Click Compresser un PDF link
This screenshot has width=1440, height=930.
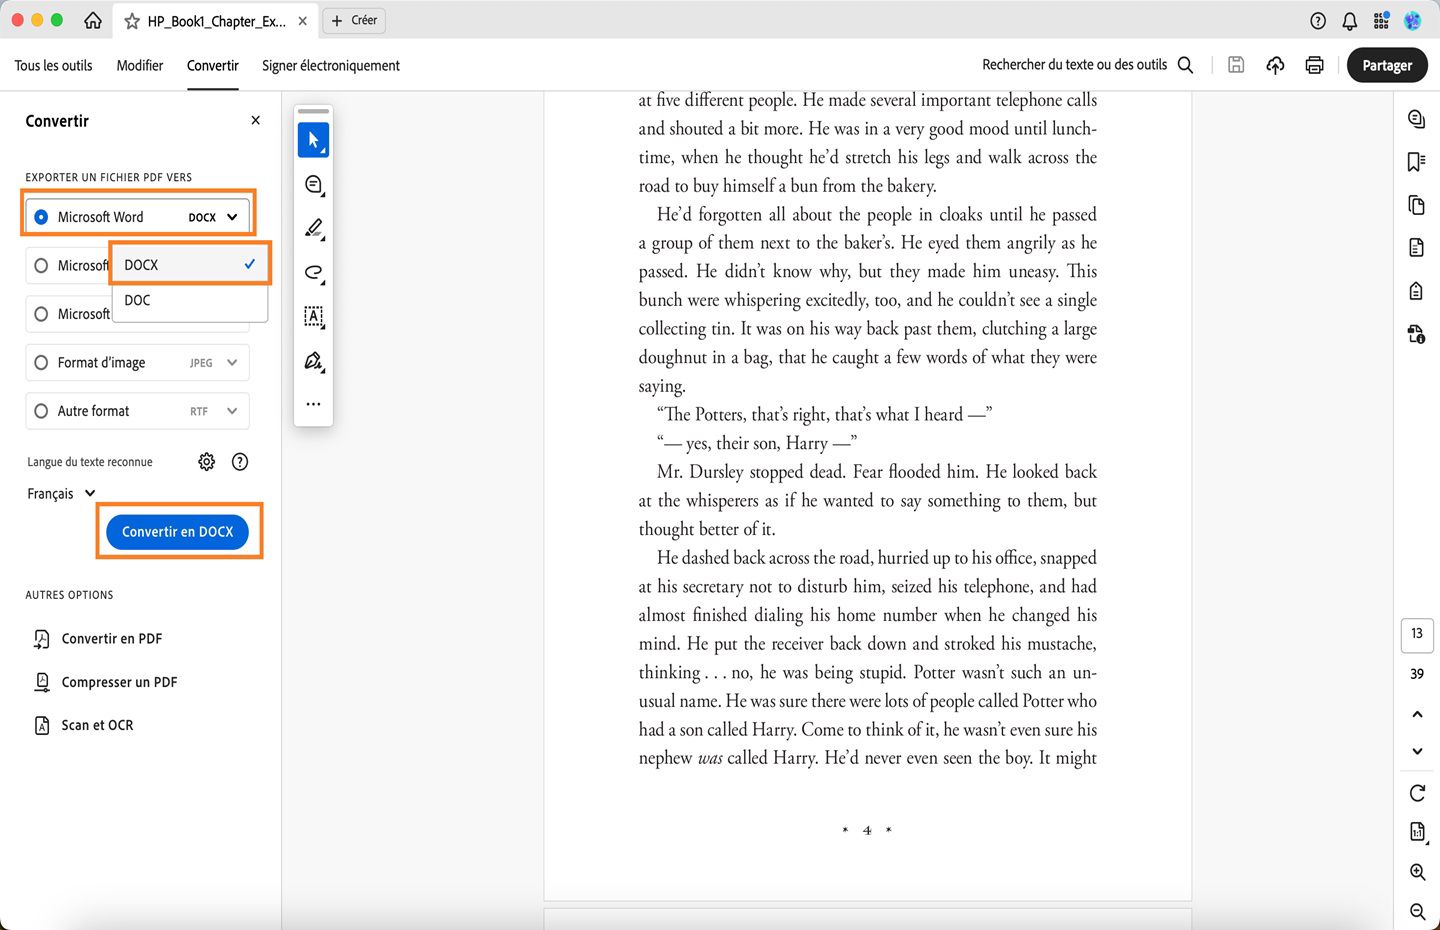pyautogui.click(x=117, y=681)
